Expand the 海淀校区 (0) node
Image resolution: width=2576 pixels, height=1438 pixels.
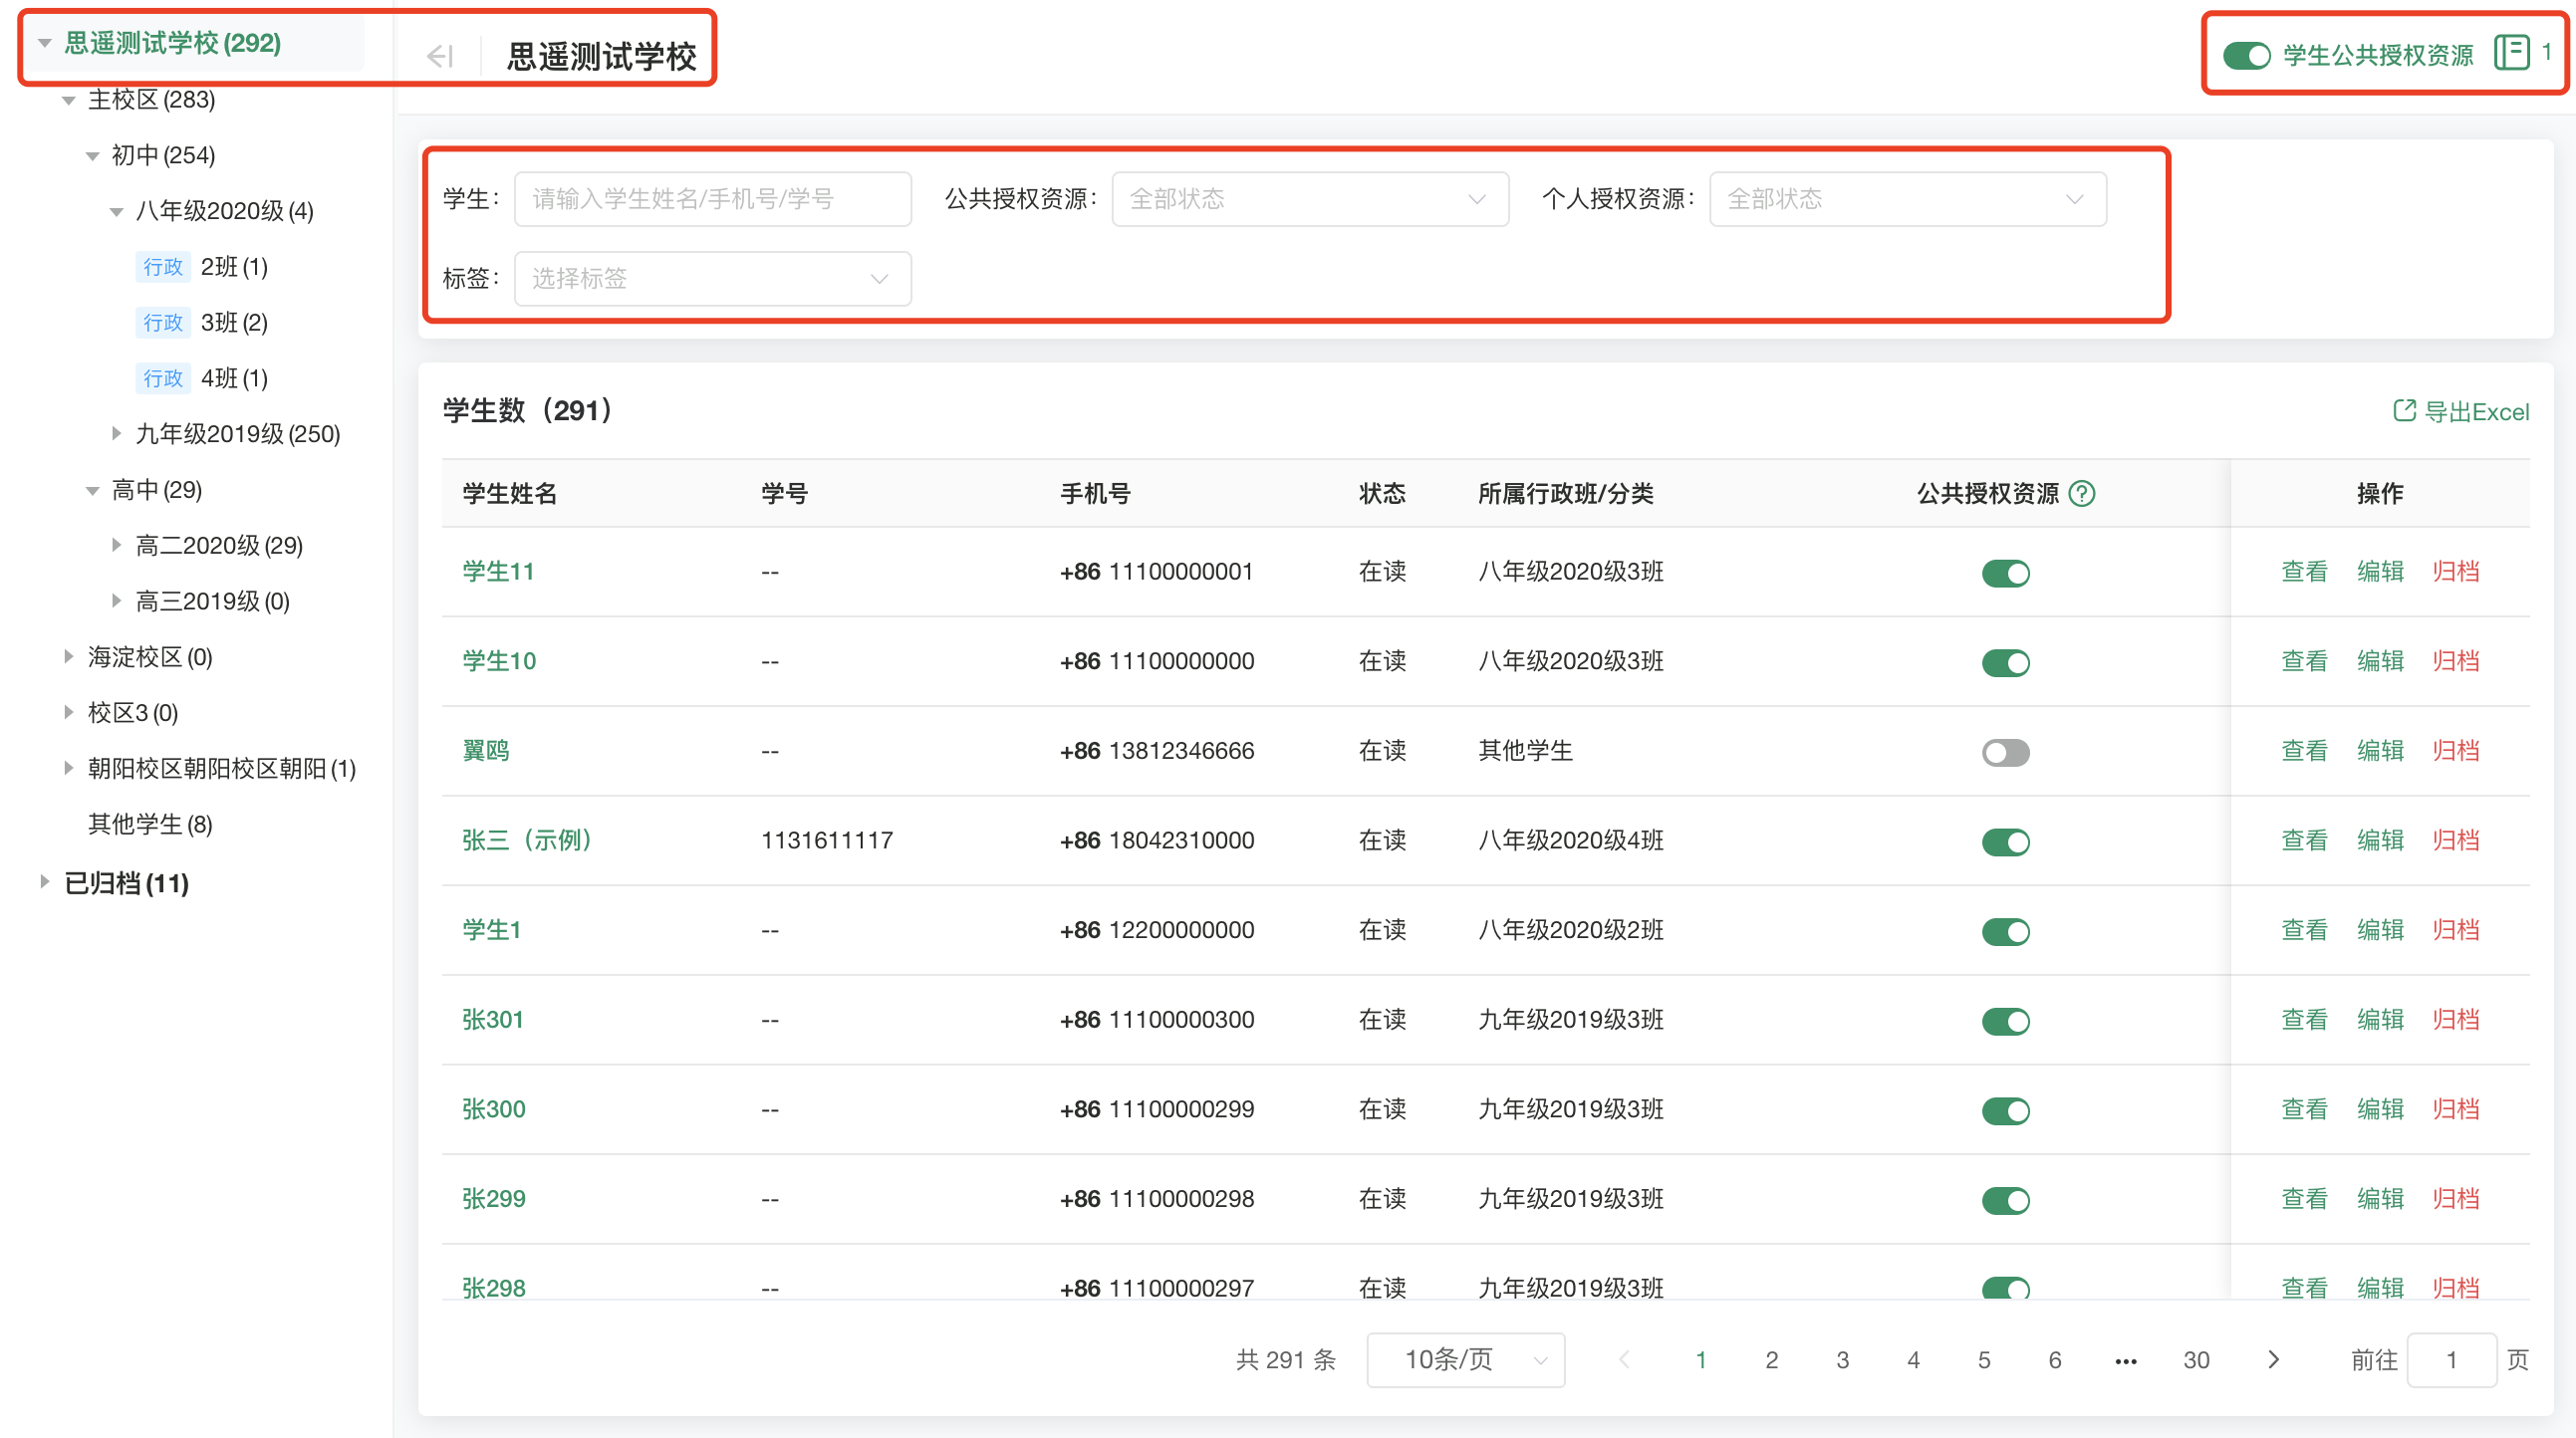[x=68, y=656]
